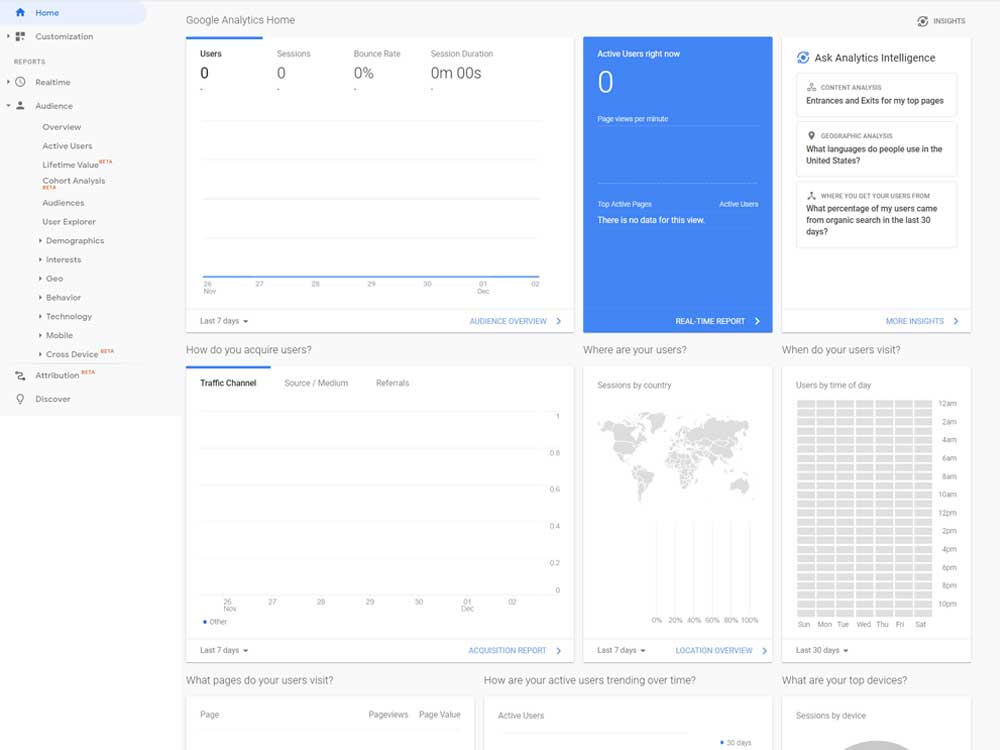Click the Discover icon in the sidebar
Viewport: 1000px width, 750px height.
coord(18,398)
